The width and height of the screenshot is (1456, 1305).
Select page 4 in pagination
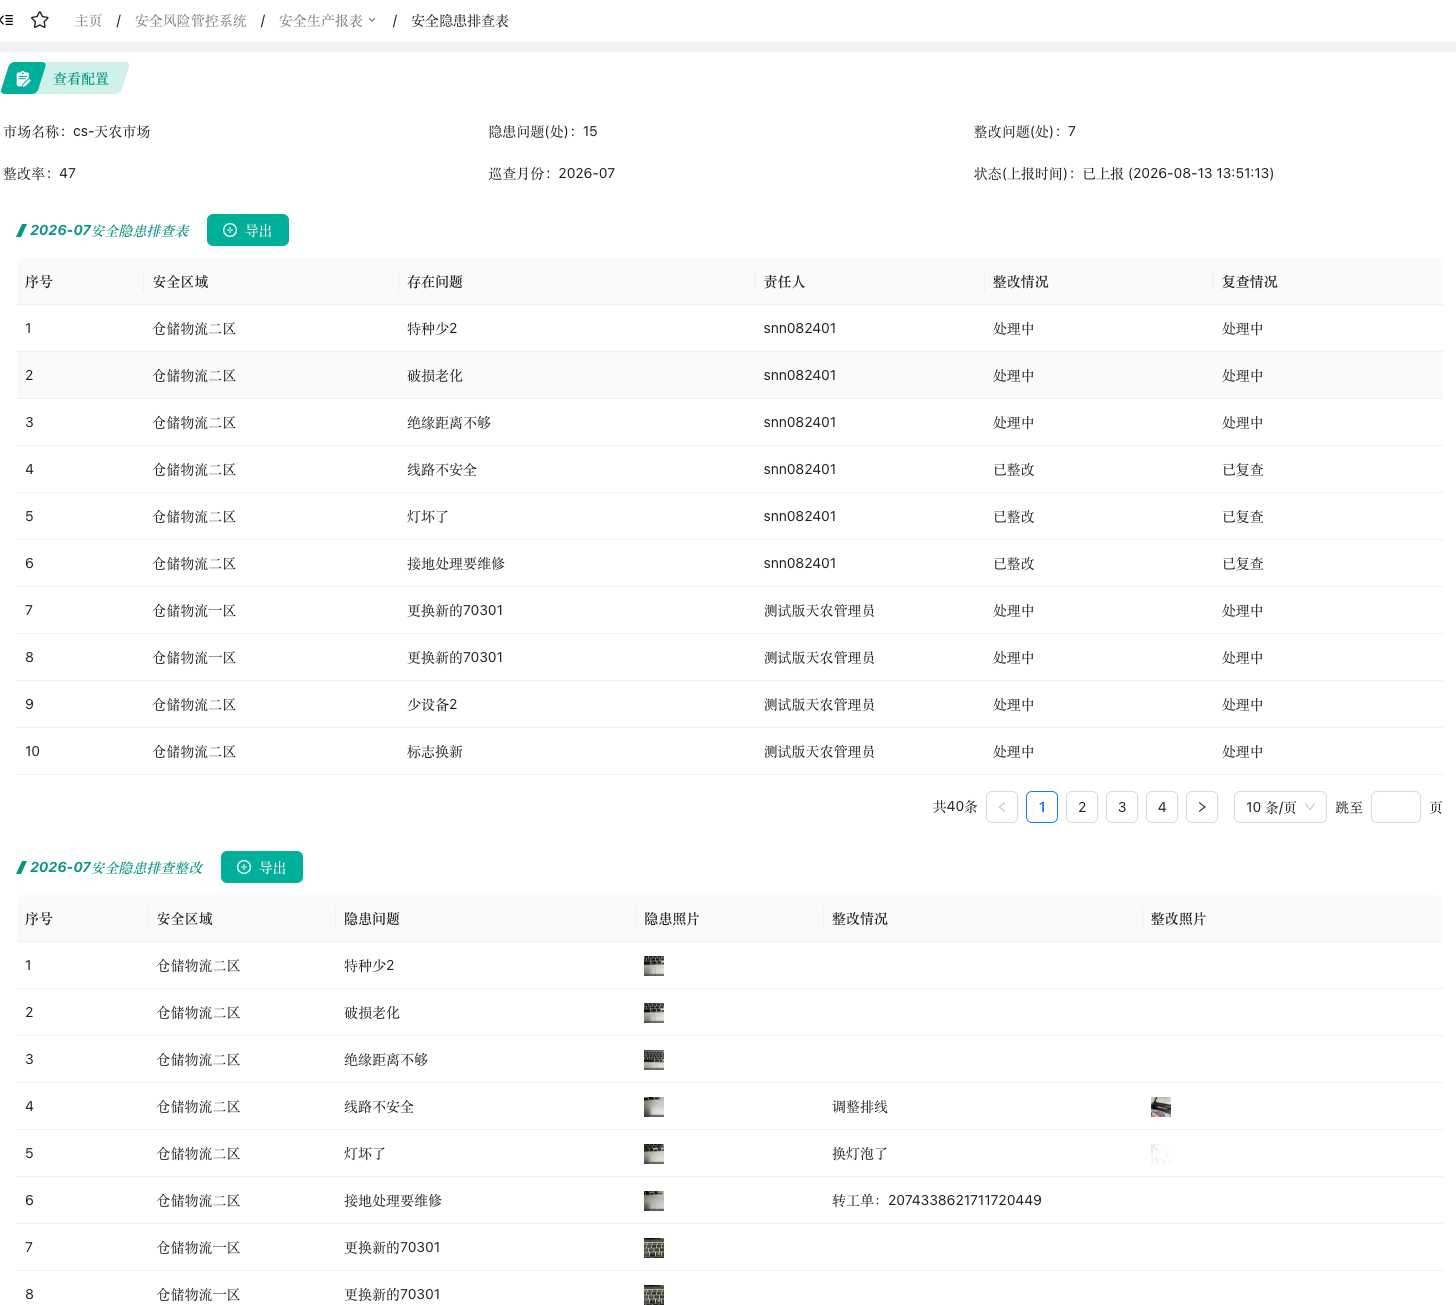(1162, 807)
